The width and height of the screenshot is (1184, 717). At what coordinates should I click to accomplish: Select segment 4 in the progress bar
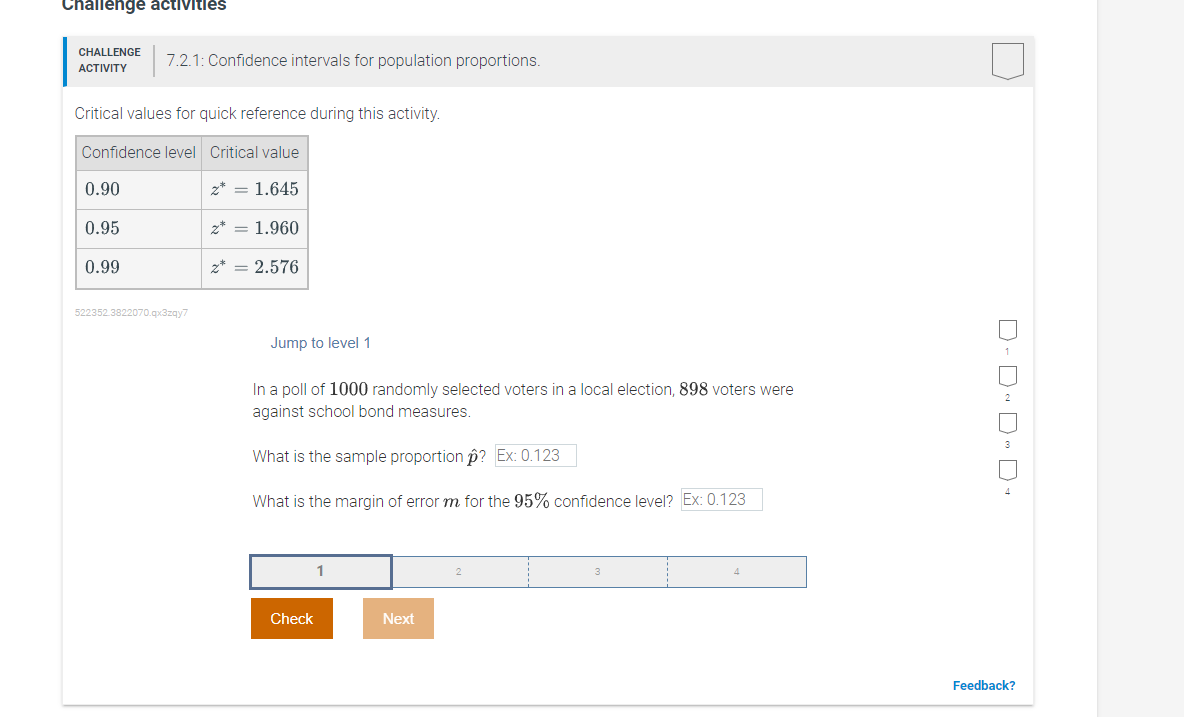click(736, 571)
